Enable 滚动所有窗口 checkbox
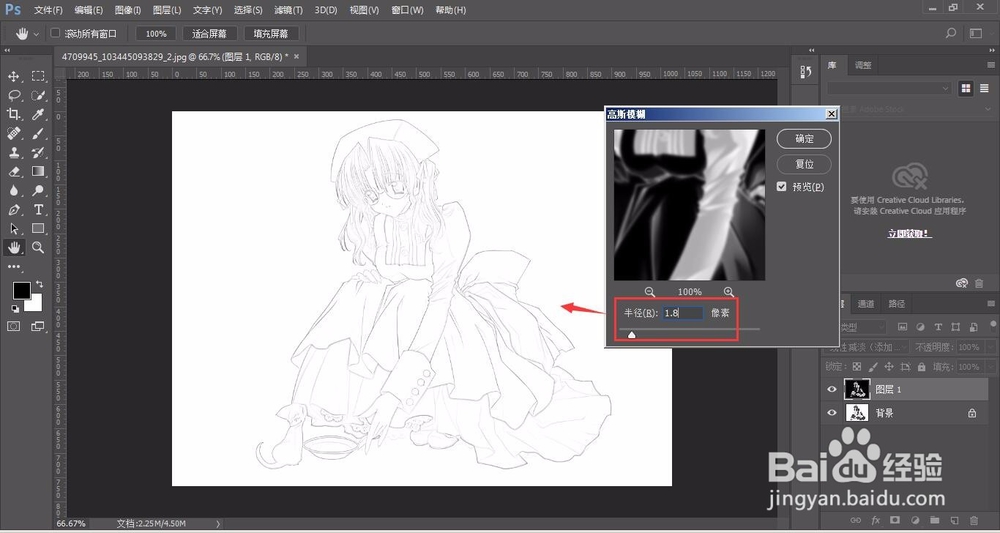This screenshot has width=1000, height=533. (55, 33)
